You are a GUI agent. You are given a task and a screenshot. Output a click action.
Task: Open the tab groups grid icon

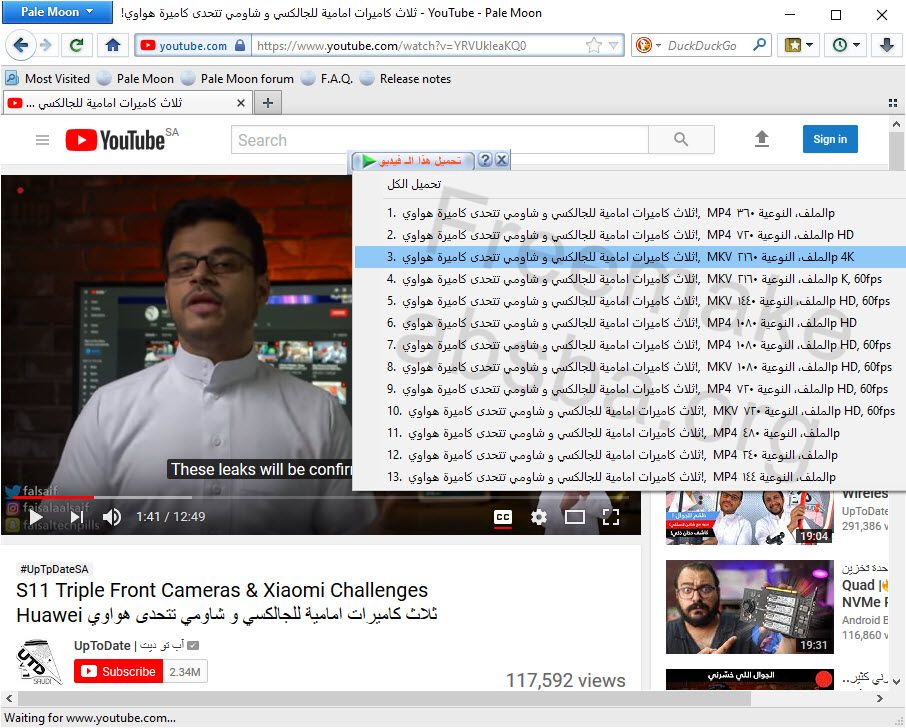point(893,103)
